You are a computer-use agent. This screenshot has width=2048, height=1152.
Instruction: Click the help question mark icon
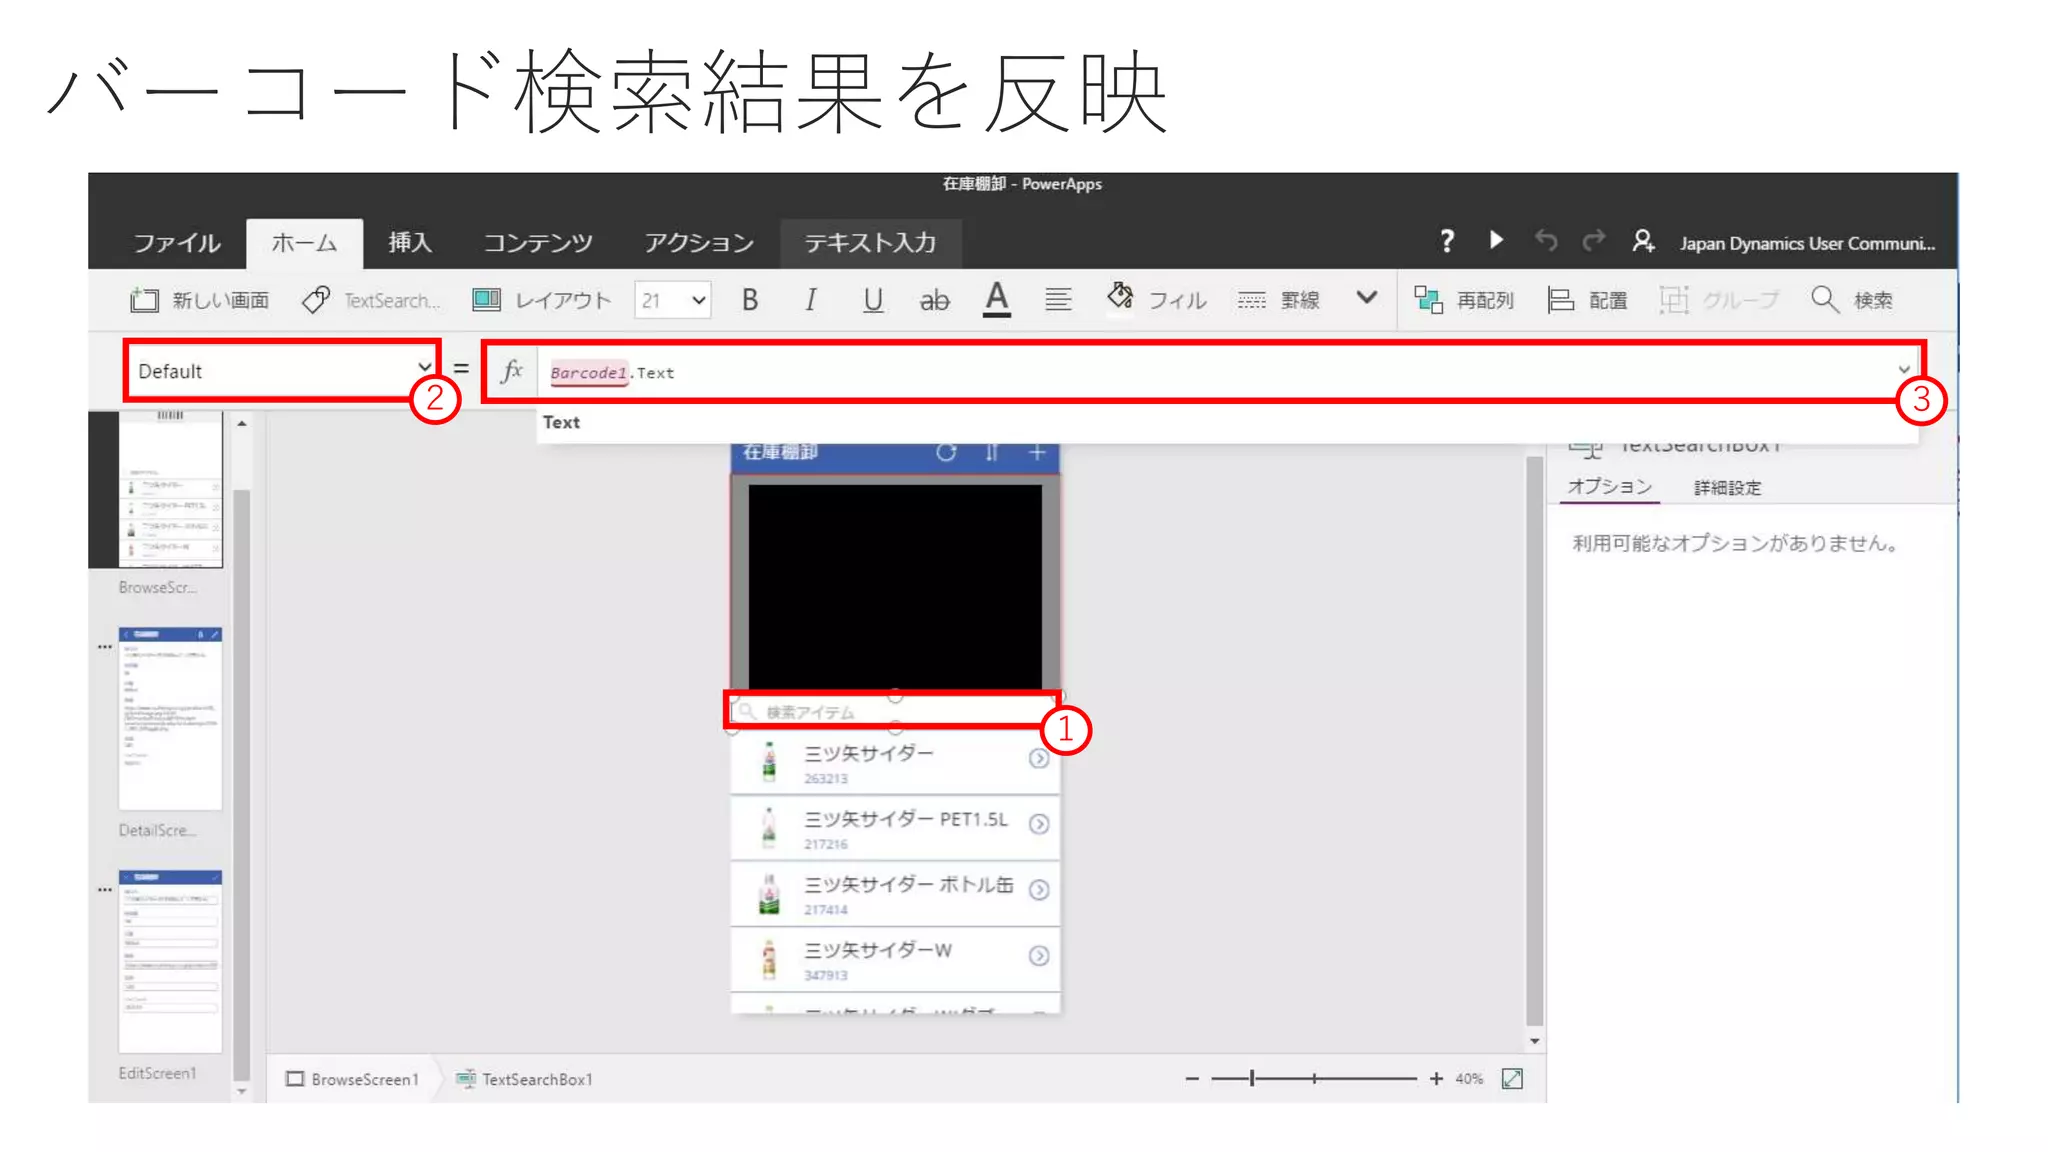click(x=1446, y=241)
